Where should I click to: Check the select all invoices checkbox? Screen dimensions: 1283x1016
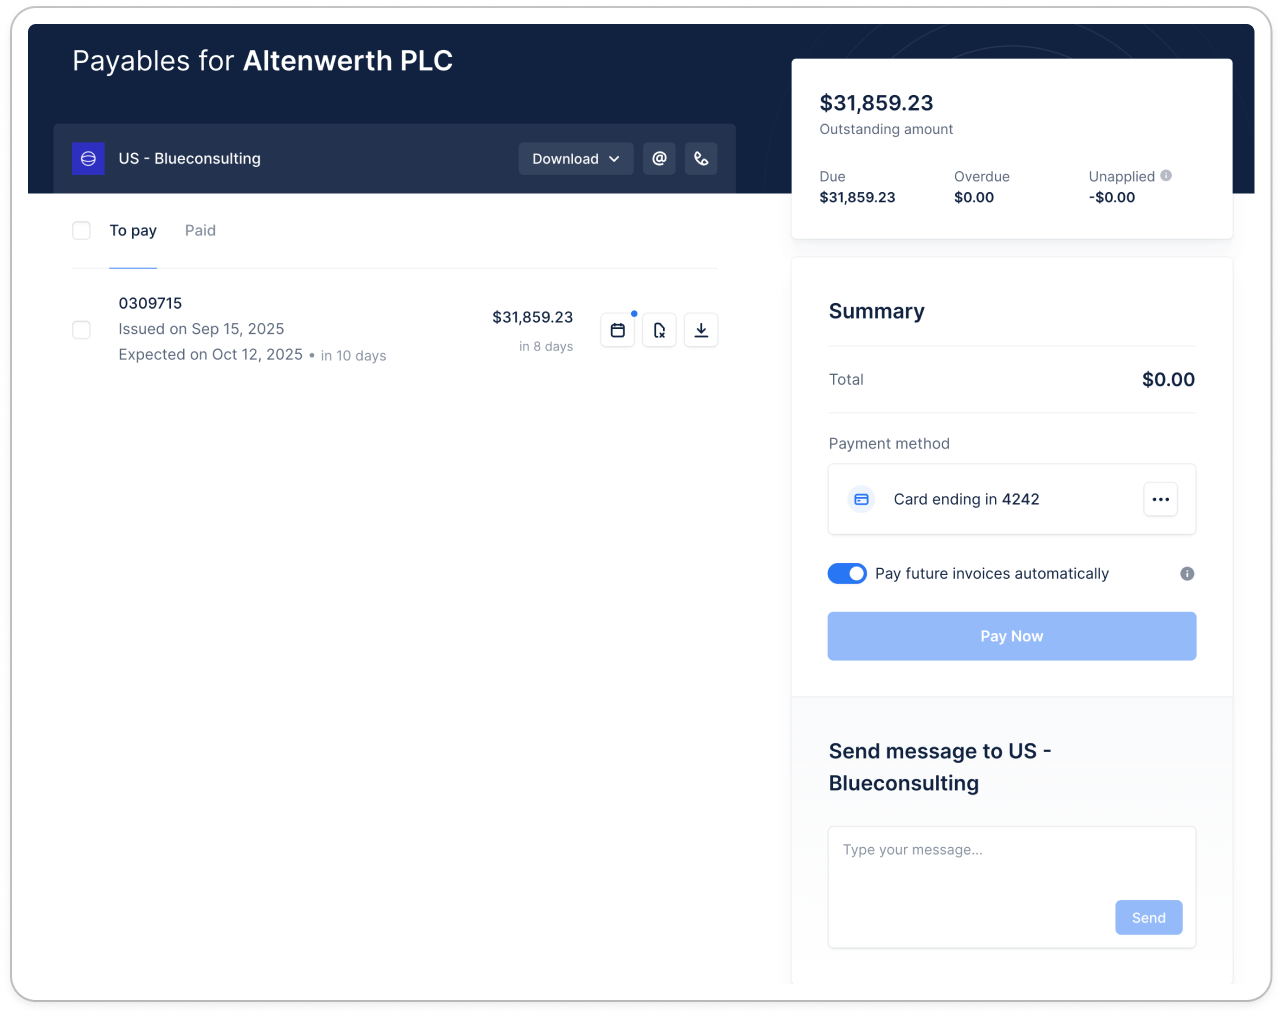pos(82,231)
